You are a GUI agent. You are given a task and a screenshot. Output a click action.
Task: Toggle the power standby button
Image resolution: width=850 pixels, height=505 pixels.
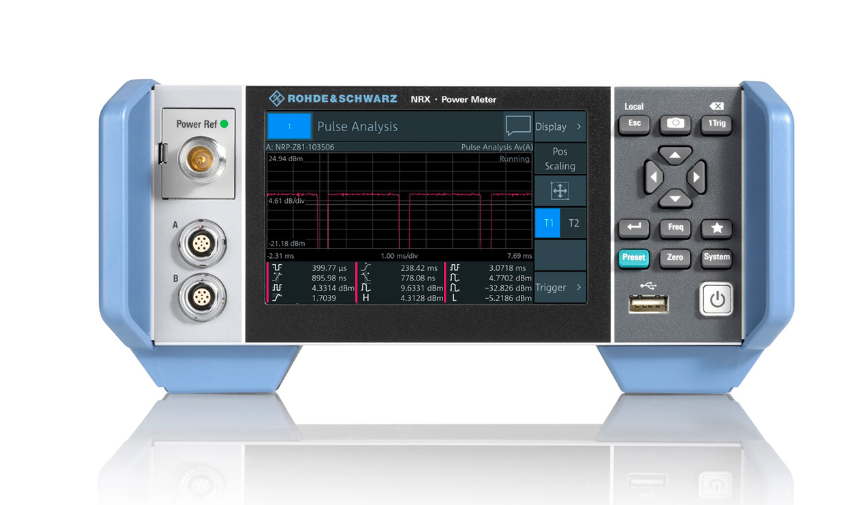(715, 299)
